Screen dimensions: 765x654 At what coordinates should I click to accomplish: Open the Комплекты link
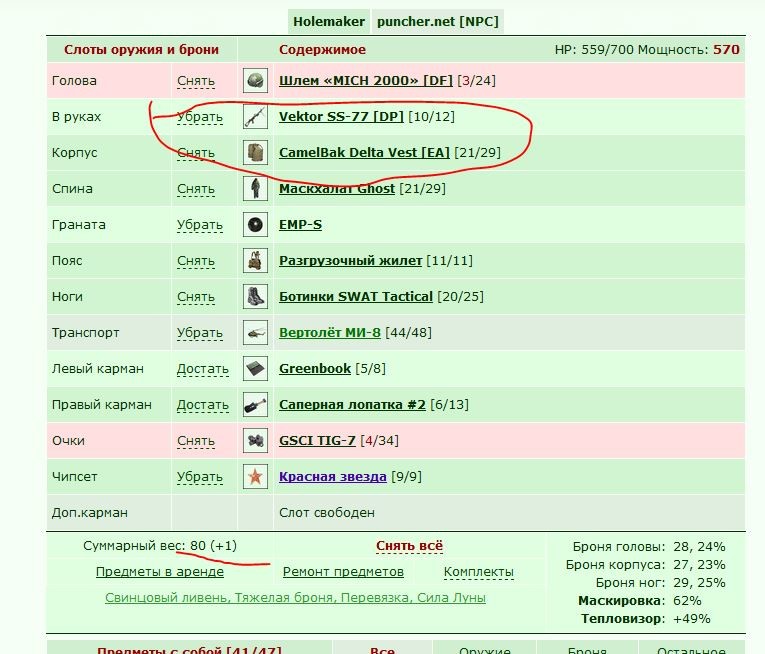479,572
